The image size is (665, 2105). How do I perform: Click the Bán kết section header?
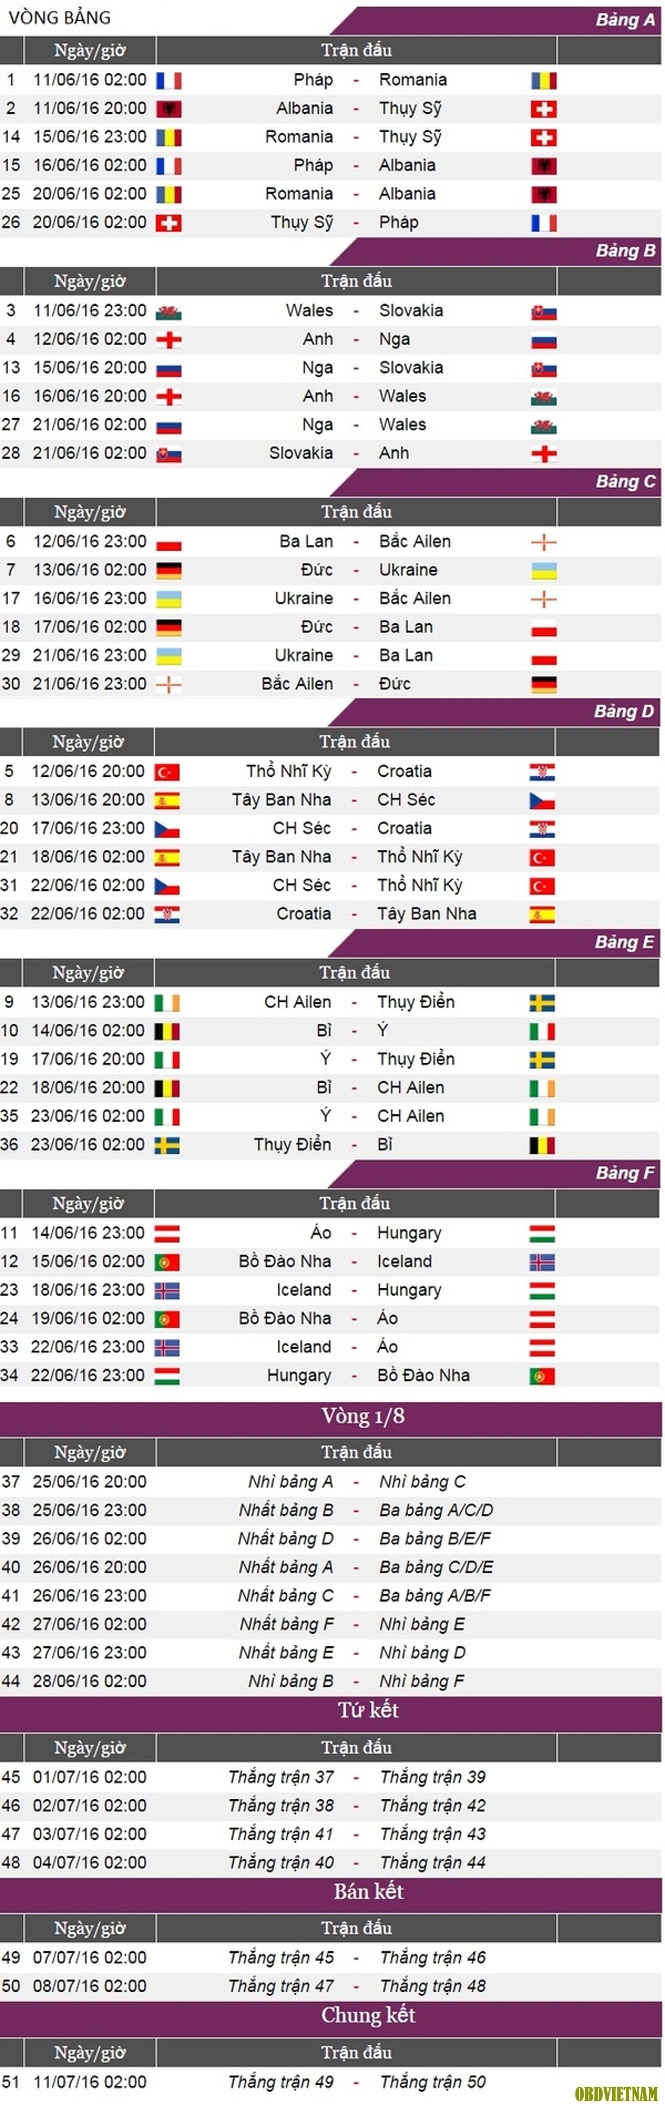pos(368,1892)
